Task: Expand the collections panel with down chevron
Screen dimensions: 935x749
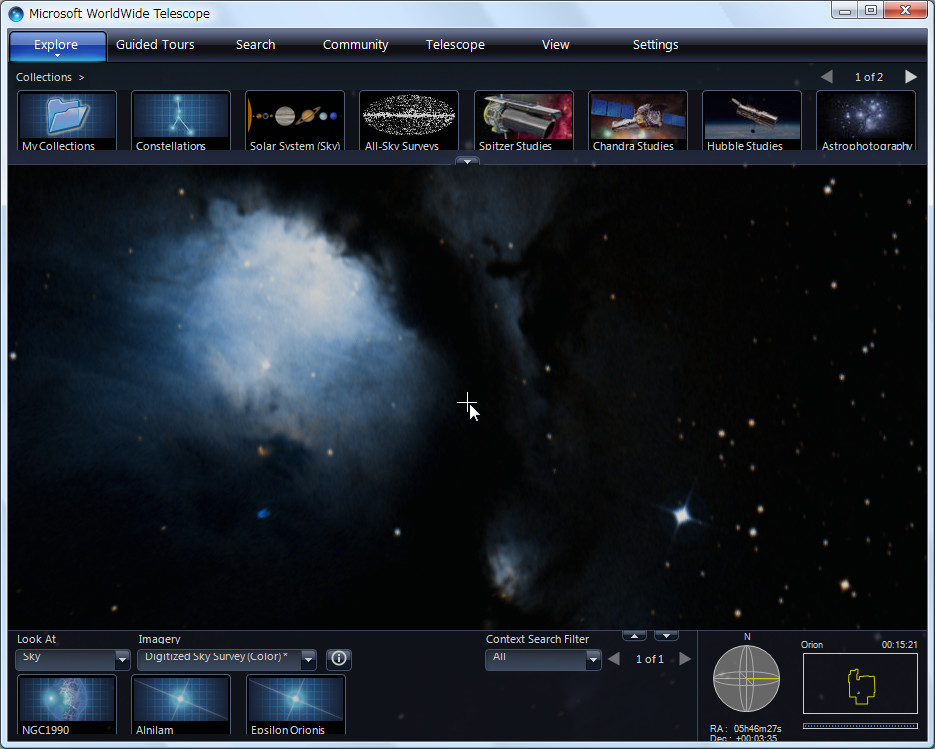Action: tap(468, 161)
